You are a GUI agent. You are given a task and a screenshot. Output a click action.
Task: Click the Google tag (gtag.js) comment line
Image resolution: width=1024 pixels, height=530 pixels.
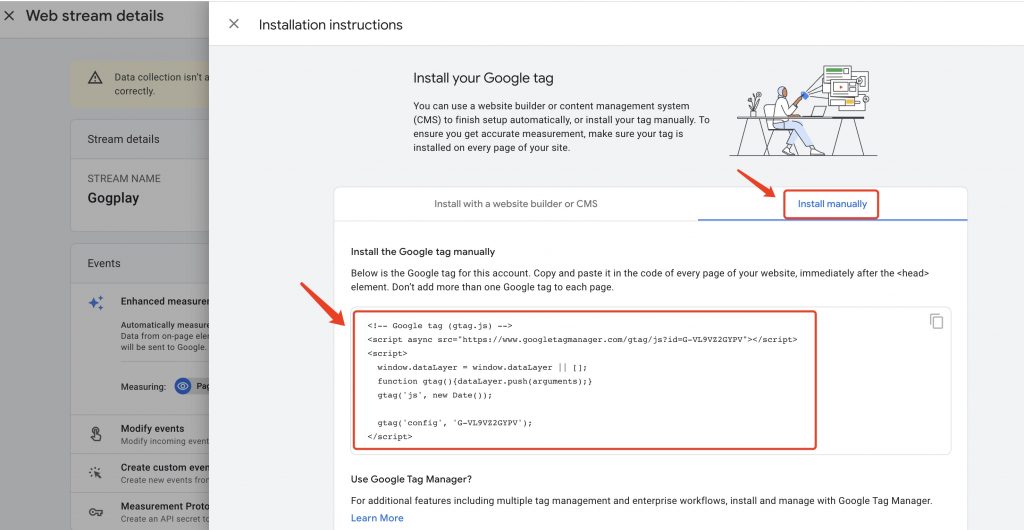coord(440,326)
